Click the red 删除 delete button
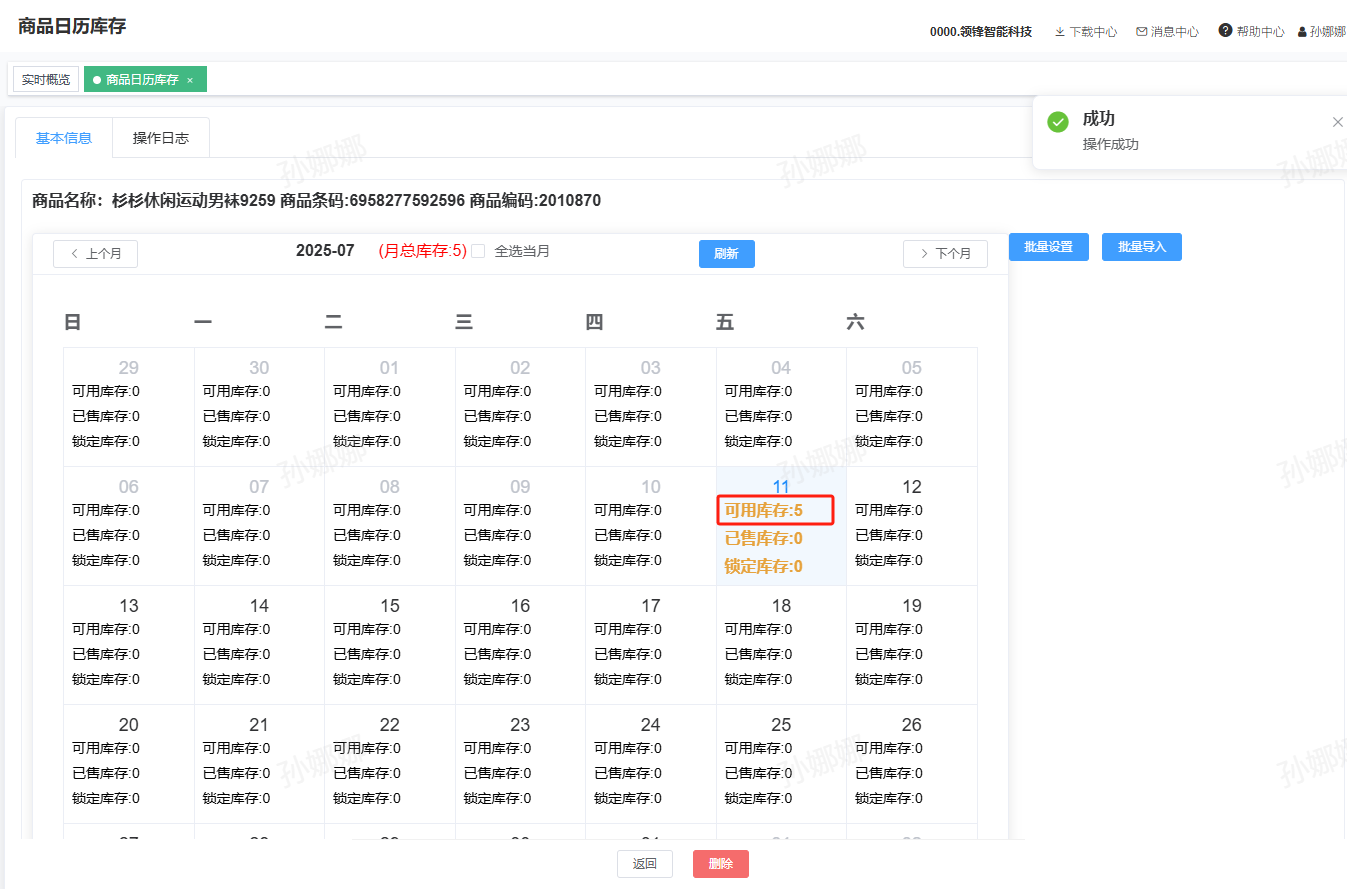 (x=721, y=864)
